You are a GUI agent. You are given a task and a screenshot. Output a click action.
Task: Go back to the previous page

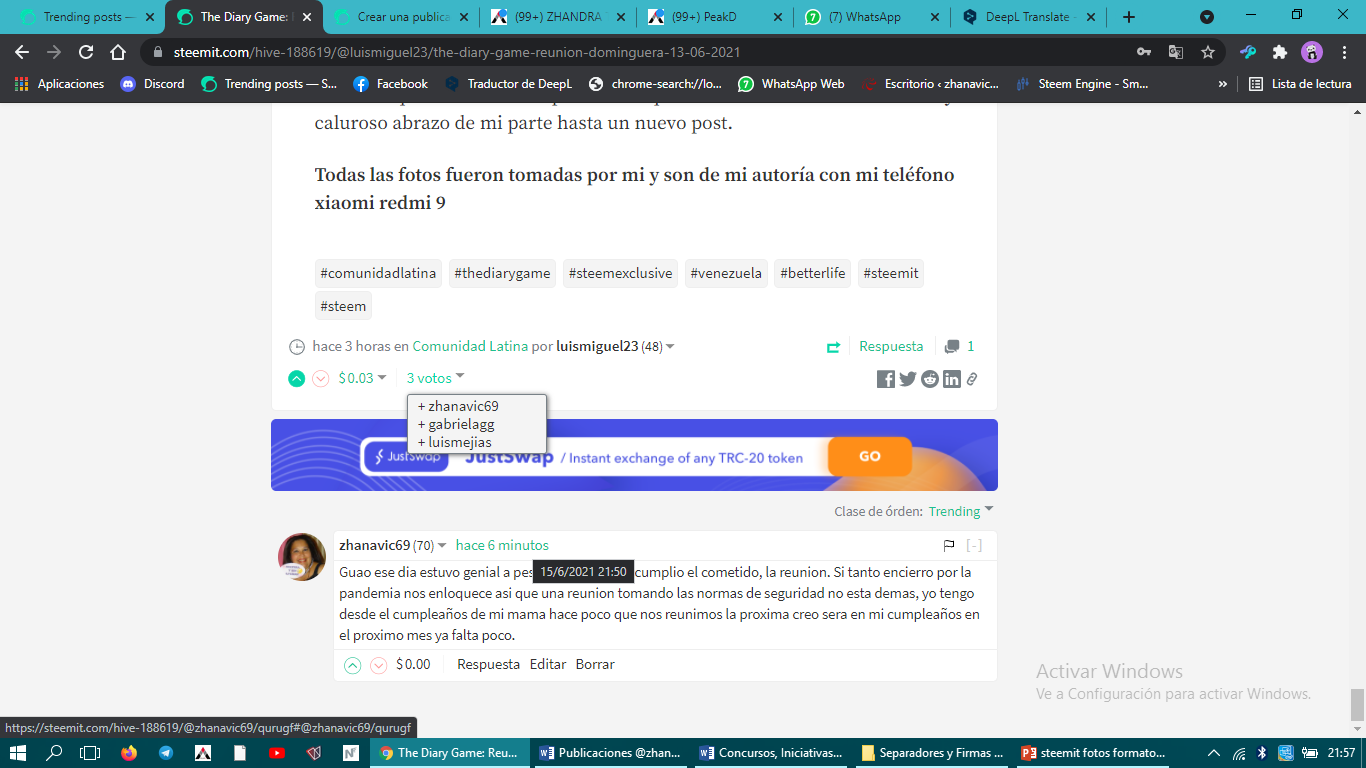pyautogui.click(x=22, y=52)
